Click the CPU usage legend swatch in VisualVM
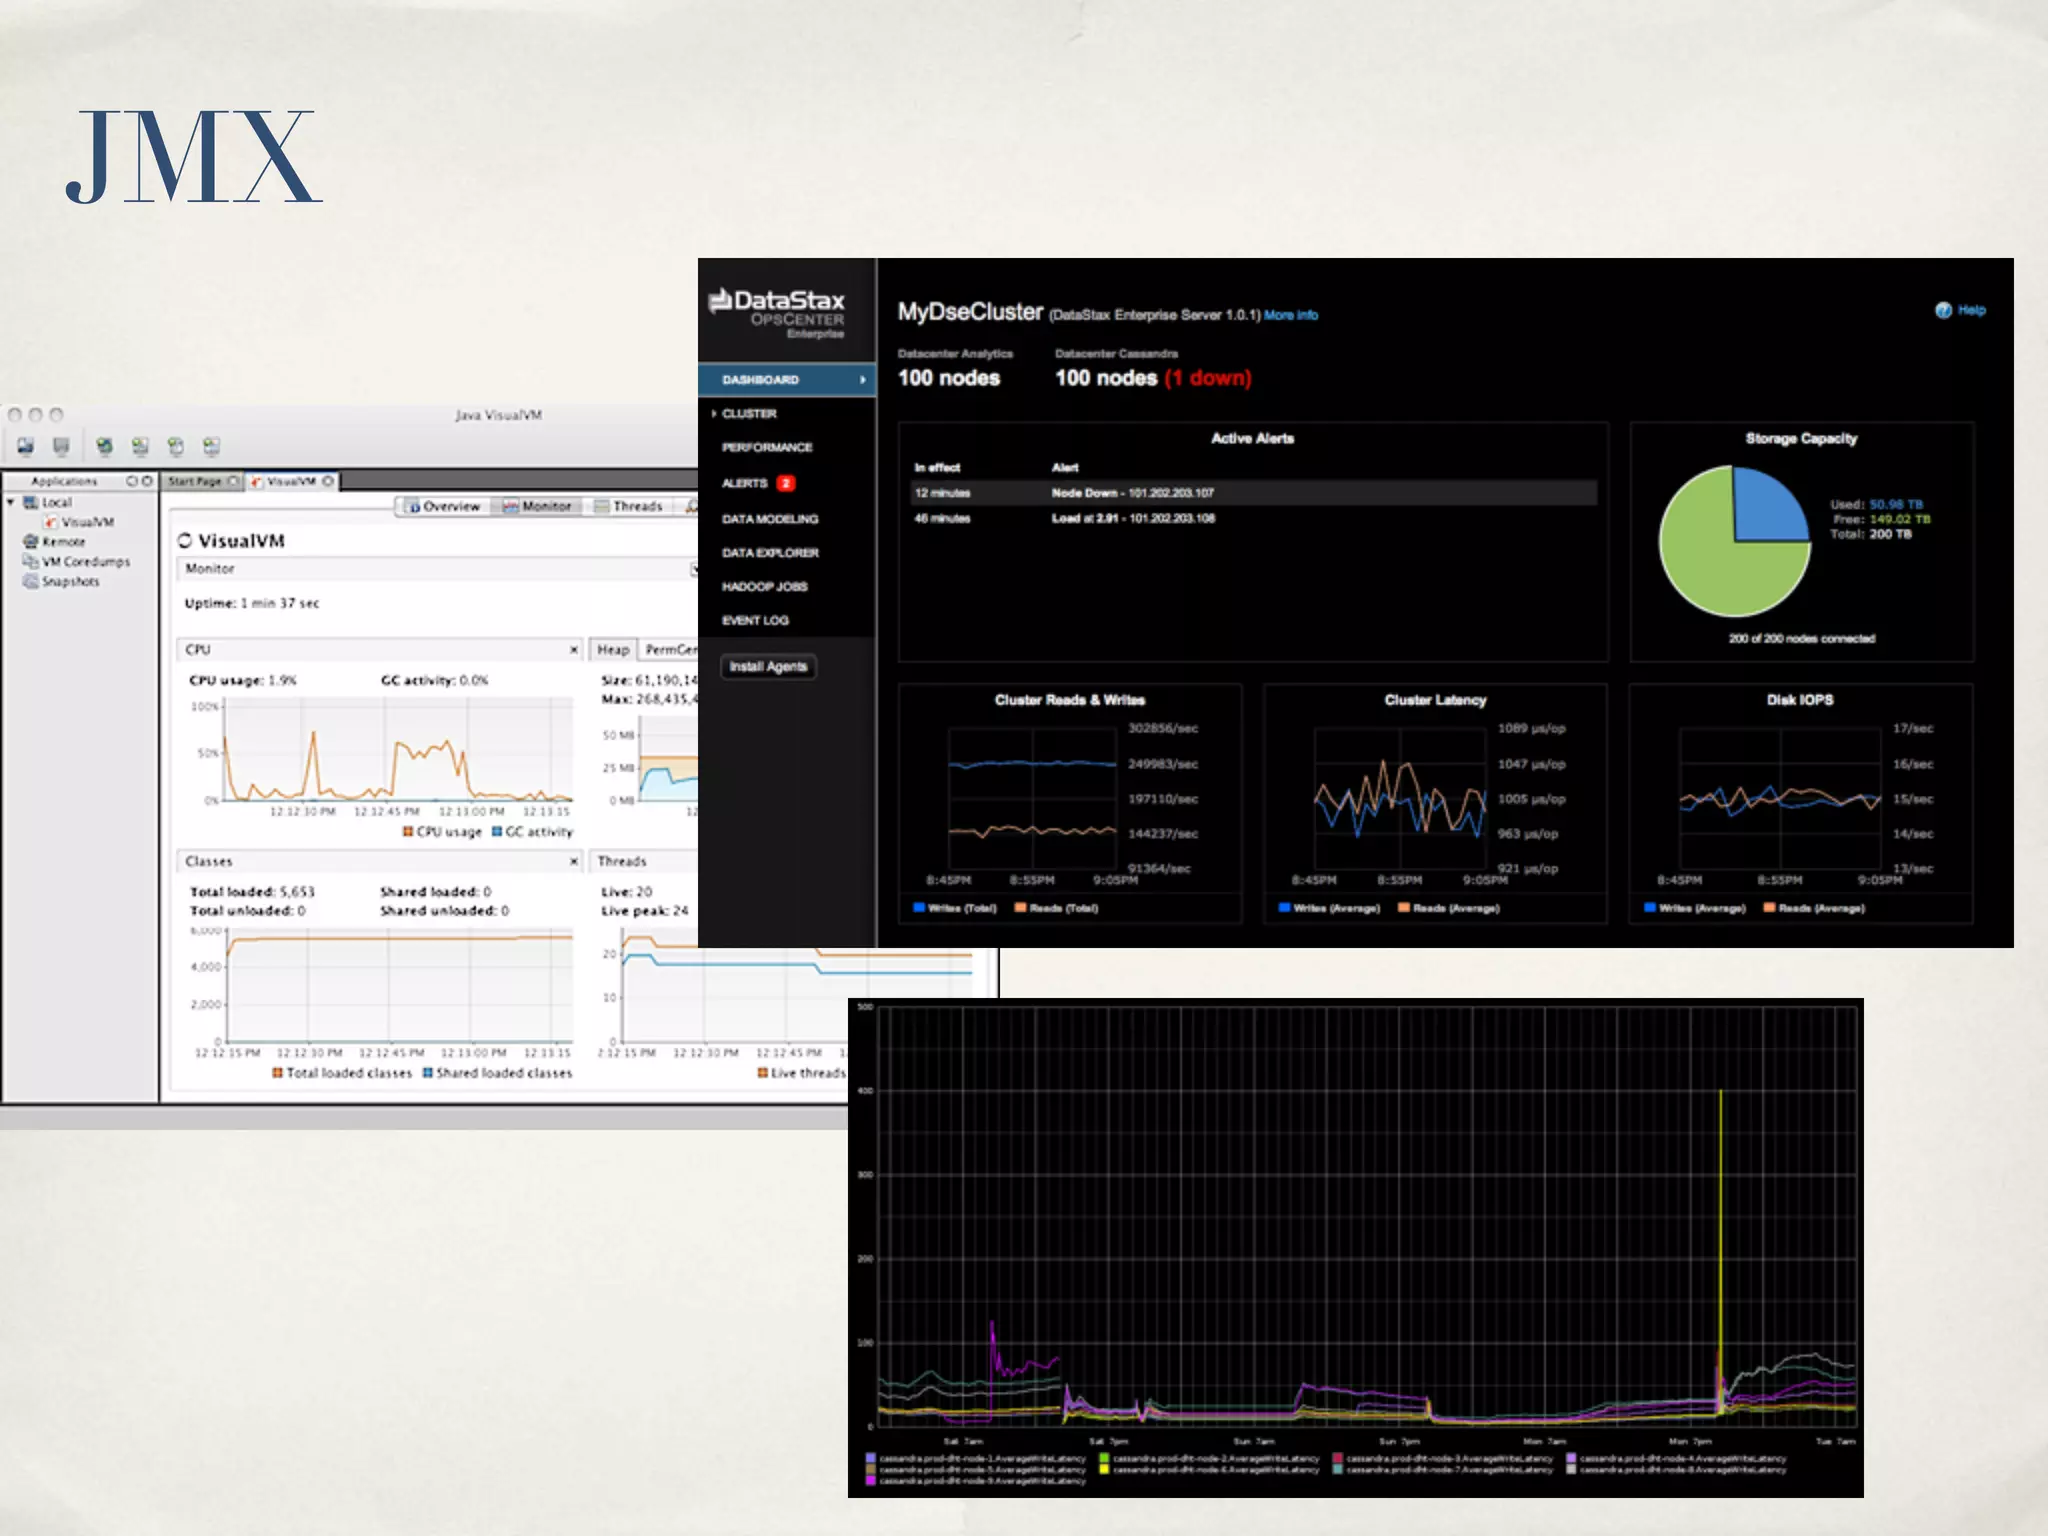This screenshot has width=2048, height=1536. coord(408,832)
